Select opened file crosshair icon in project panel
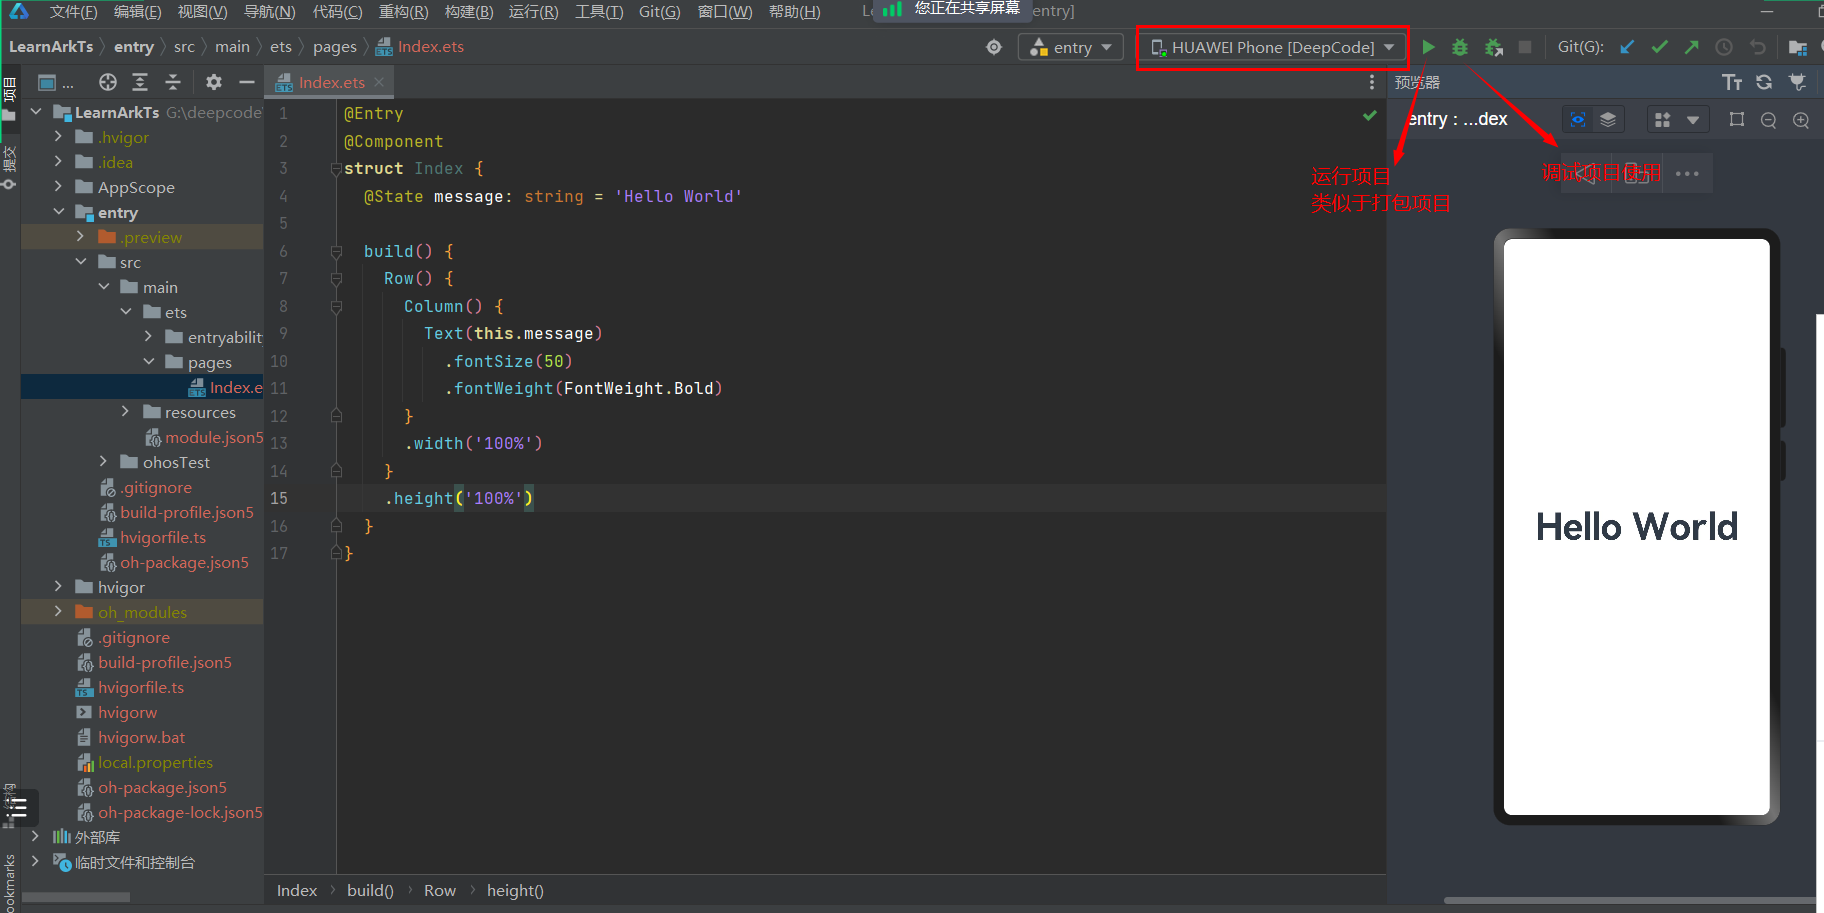This screenshot has height=913, width=1824. 108,82
